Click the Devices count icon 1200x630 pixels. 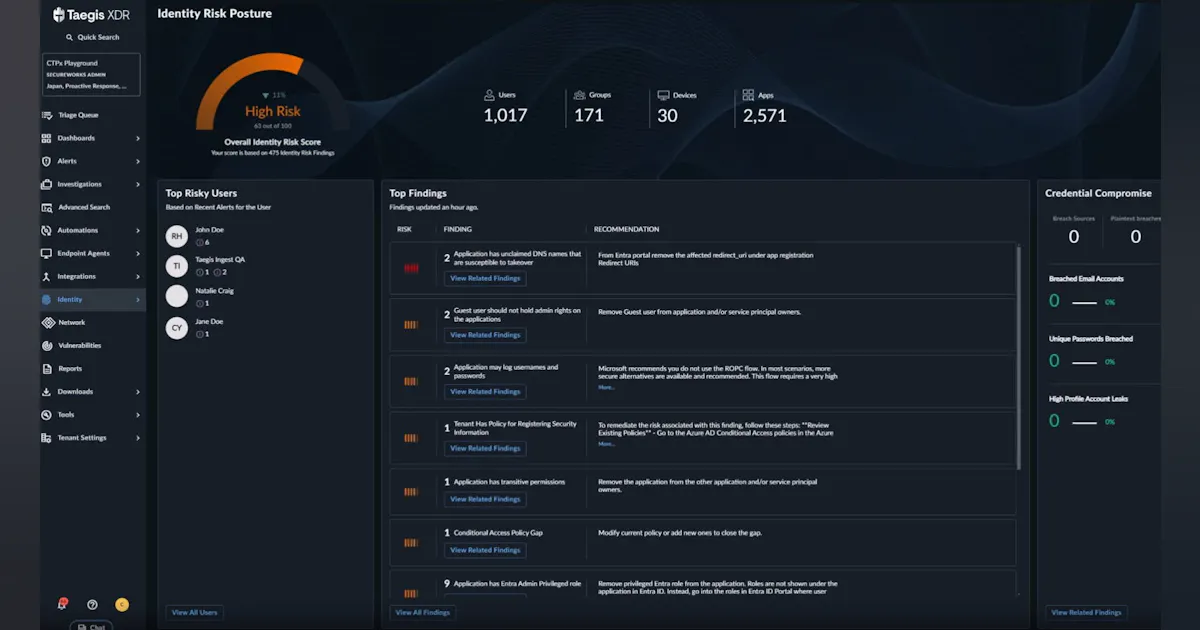click(663, 96)
